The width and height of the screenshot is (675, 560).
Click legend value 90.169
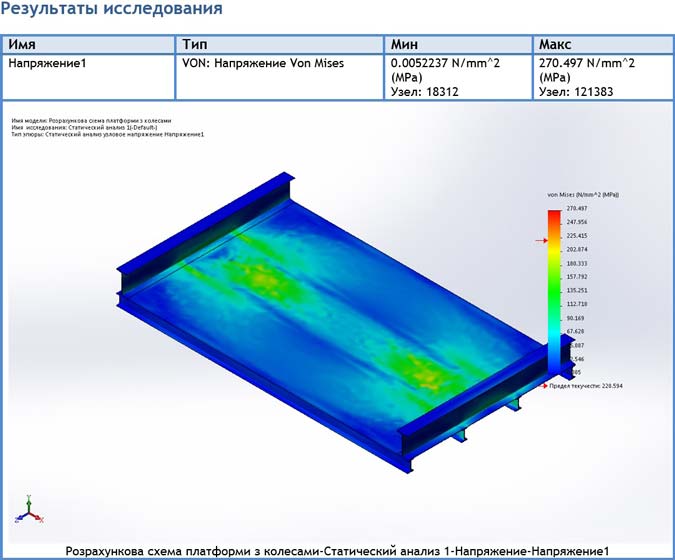(576, 318)
